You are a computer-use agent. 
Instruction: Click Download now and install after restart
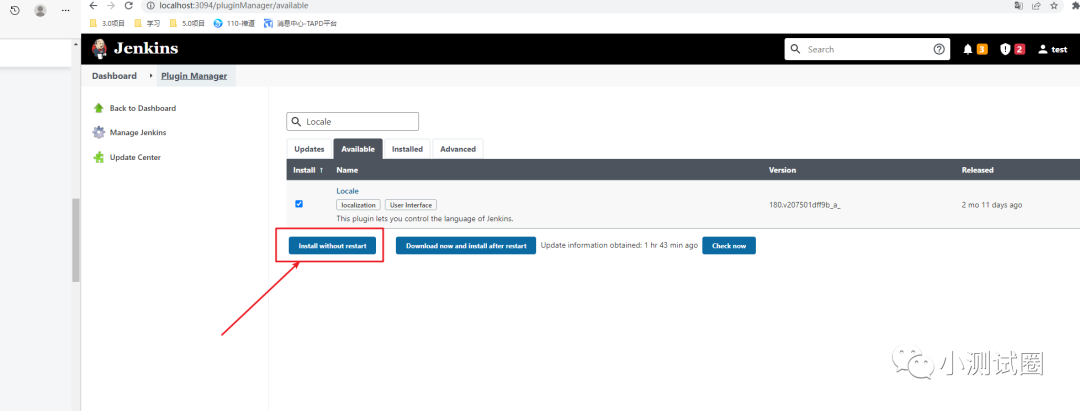(466, 246)
